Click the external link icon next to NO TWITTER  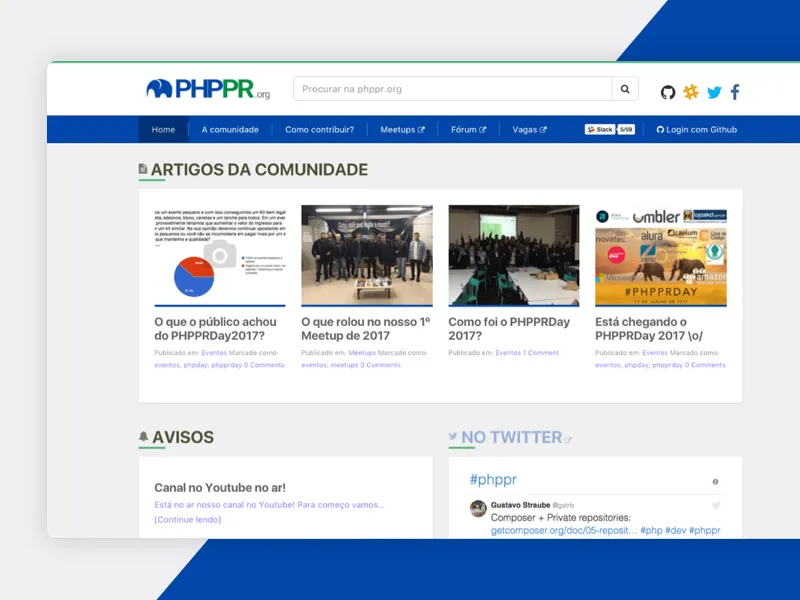pyautogui.click(x=568, y=440)
